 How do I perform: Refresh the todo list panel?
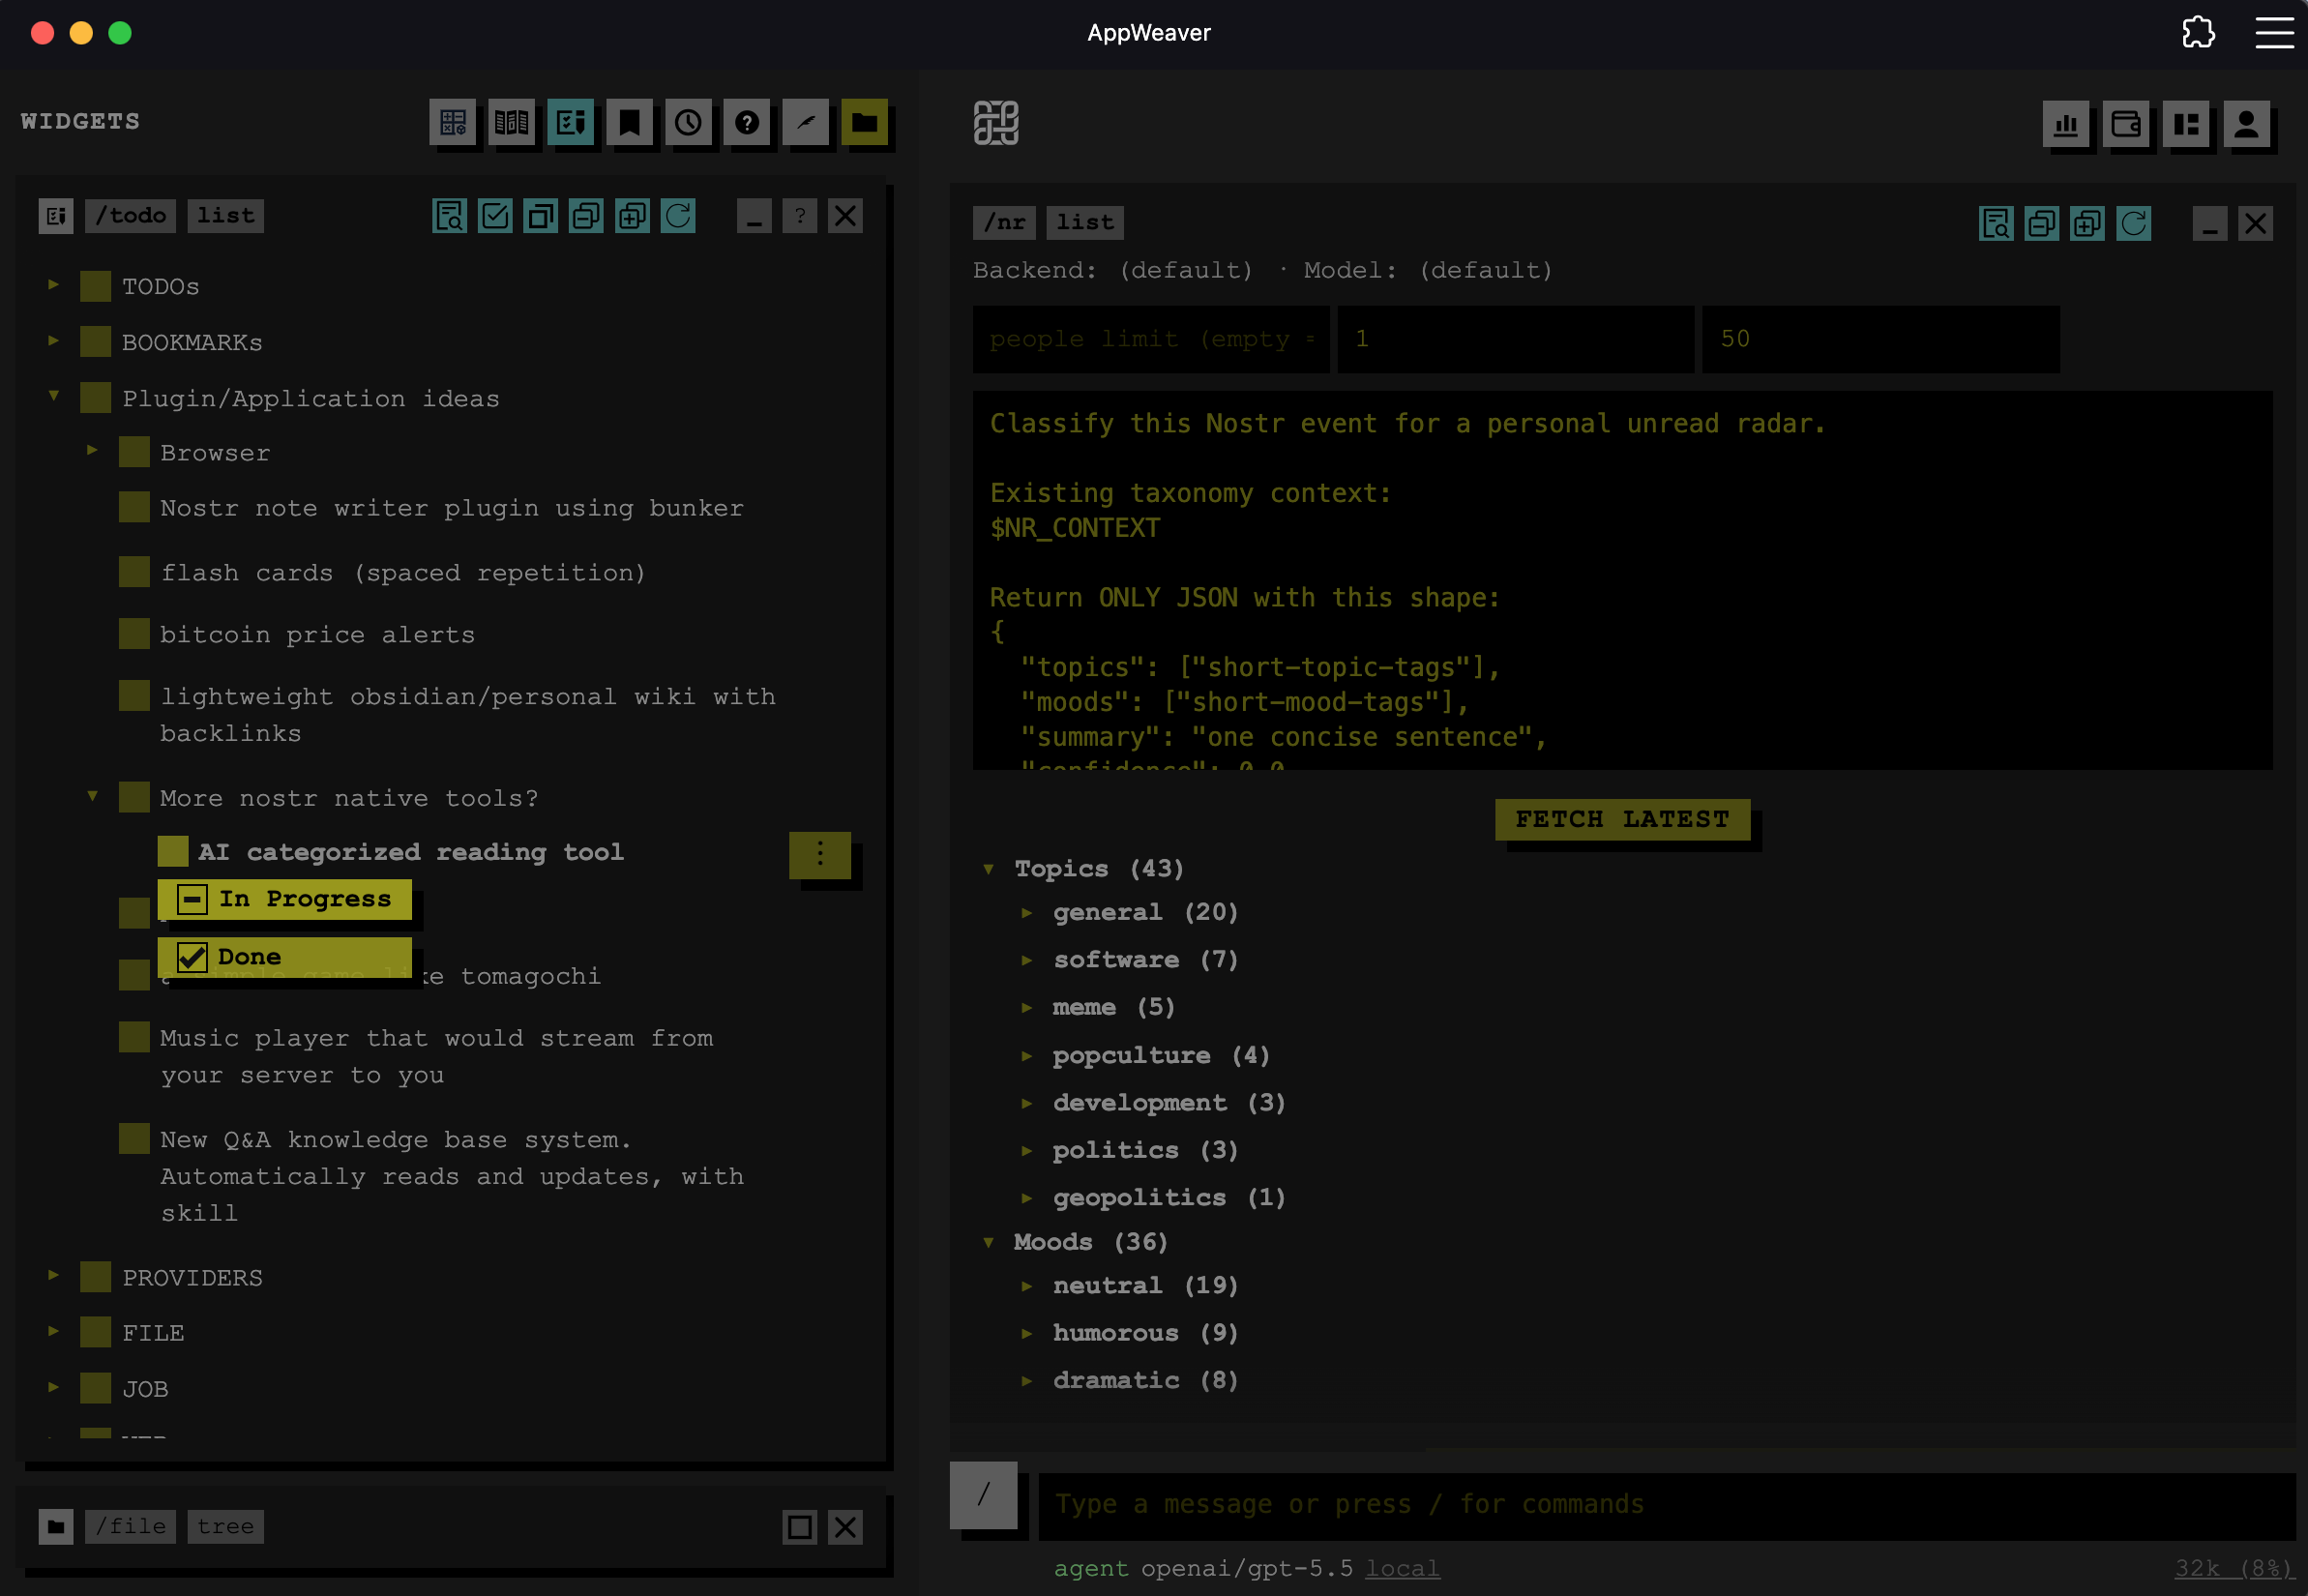[x=678, y=216]
